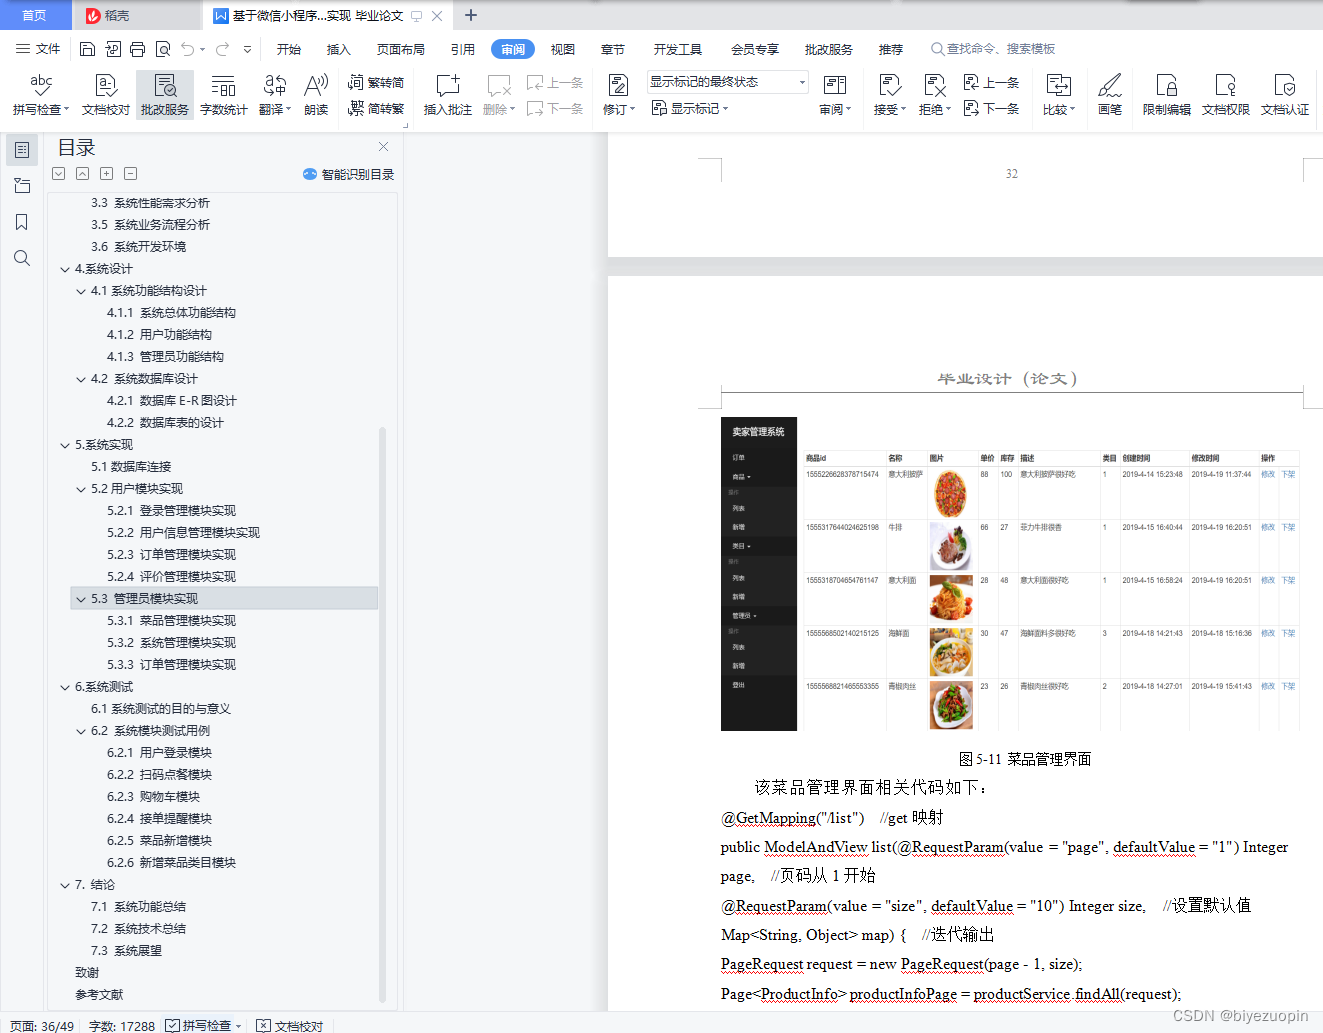
Task: Open the search panel in left sidebar
Action: (x=21, y=258)
